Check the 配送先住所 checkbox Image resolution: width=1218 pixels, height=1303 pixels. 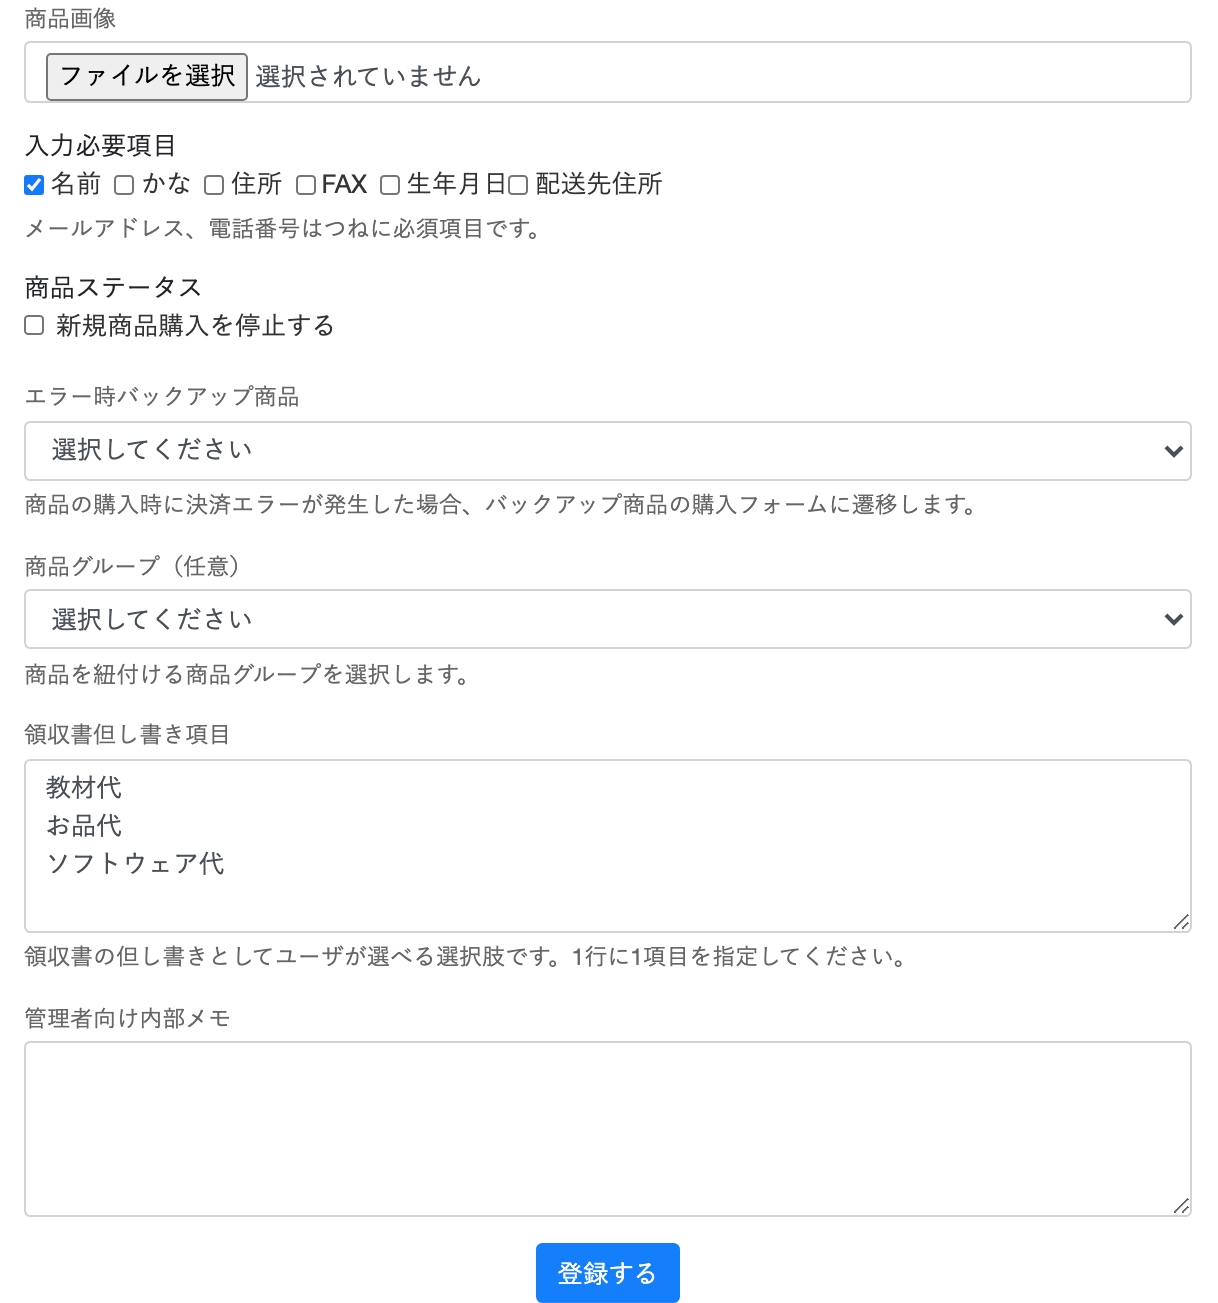[518, 185]
